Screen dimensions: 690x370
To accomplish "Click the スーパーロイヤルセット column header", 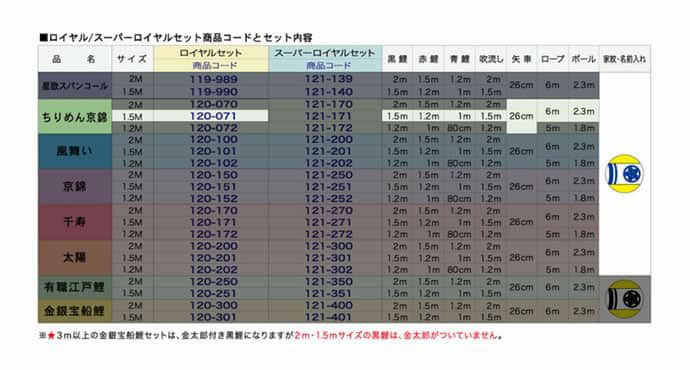I will 325,59.
